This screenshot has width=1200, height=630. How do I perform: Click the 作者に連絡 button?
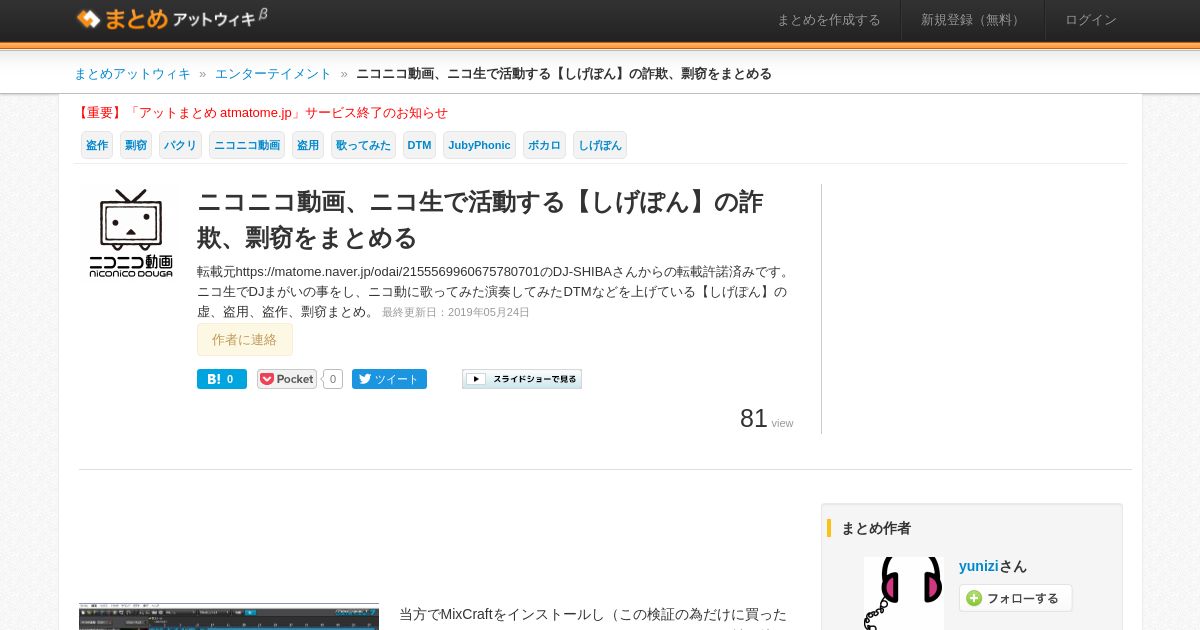[x=245, y=340]
